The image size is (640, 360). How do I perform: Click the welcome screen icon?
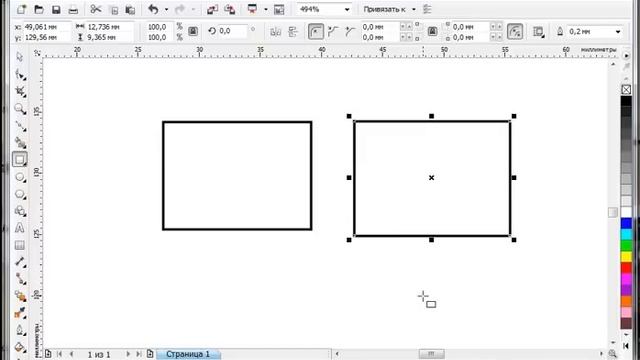tap(279, 9)
